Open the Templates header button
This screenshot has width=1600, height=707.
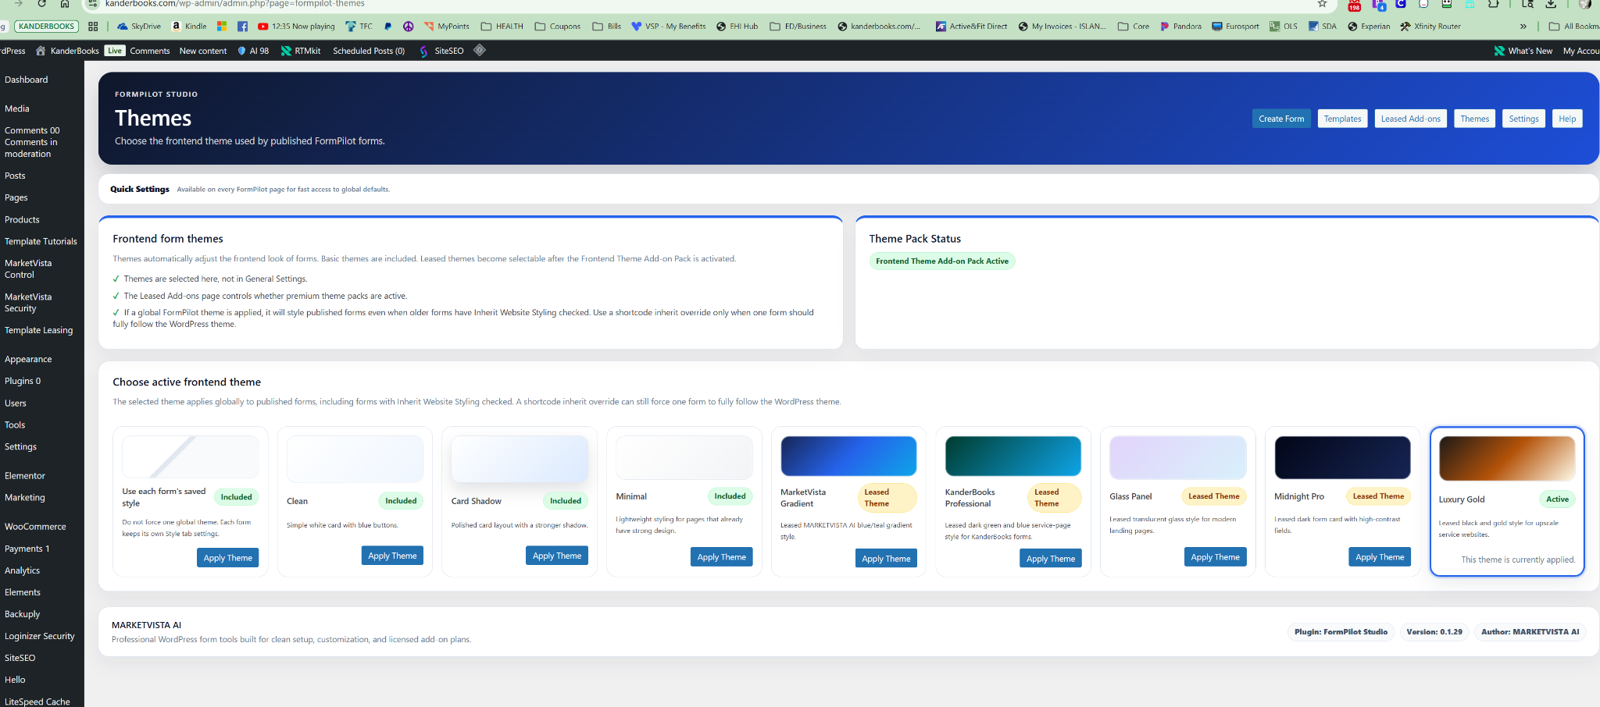(1342, 118)
